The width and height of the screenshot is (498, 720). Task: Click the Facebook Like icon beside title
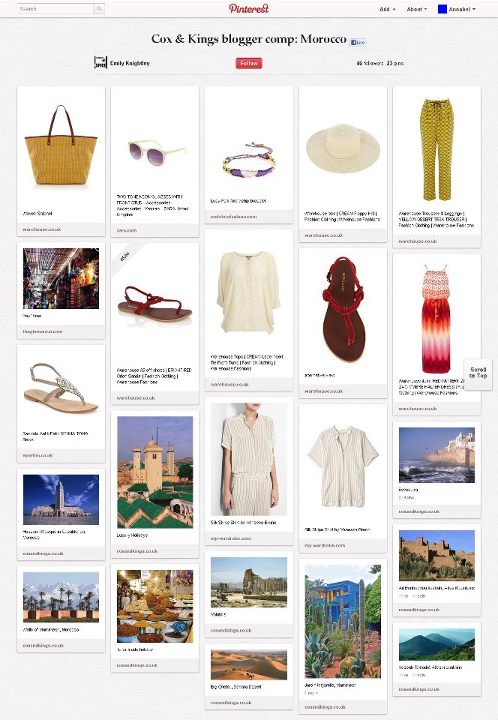pyautogui.click(x=358, y=42)
